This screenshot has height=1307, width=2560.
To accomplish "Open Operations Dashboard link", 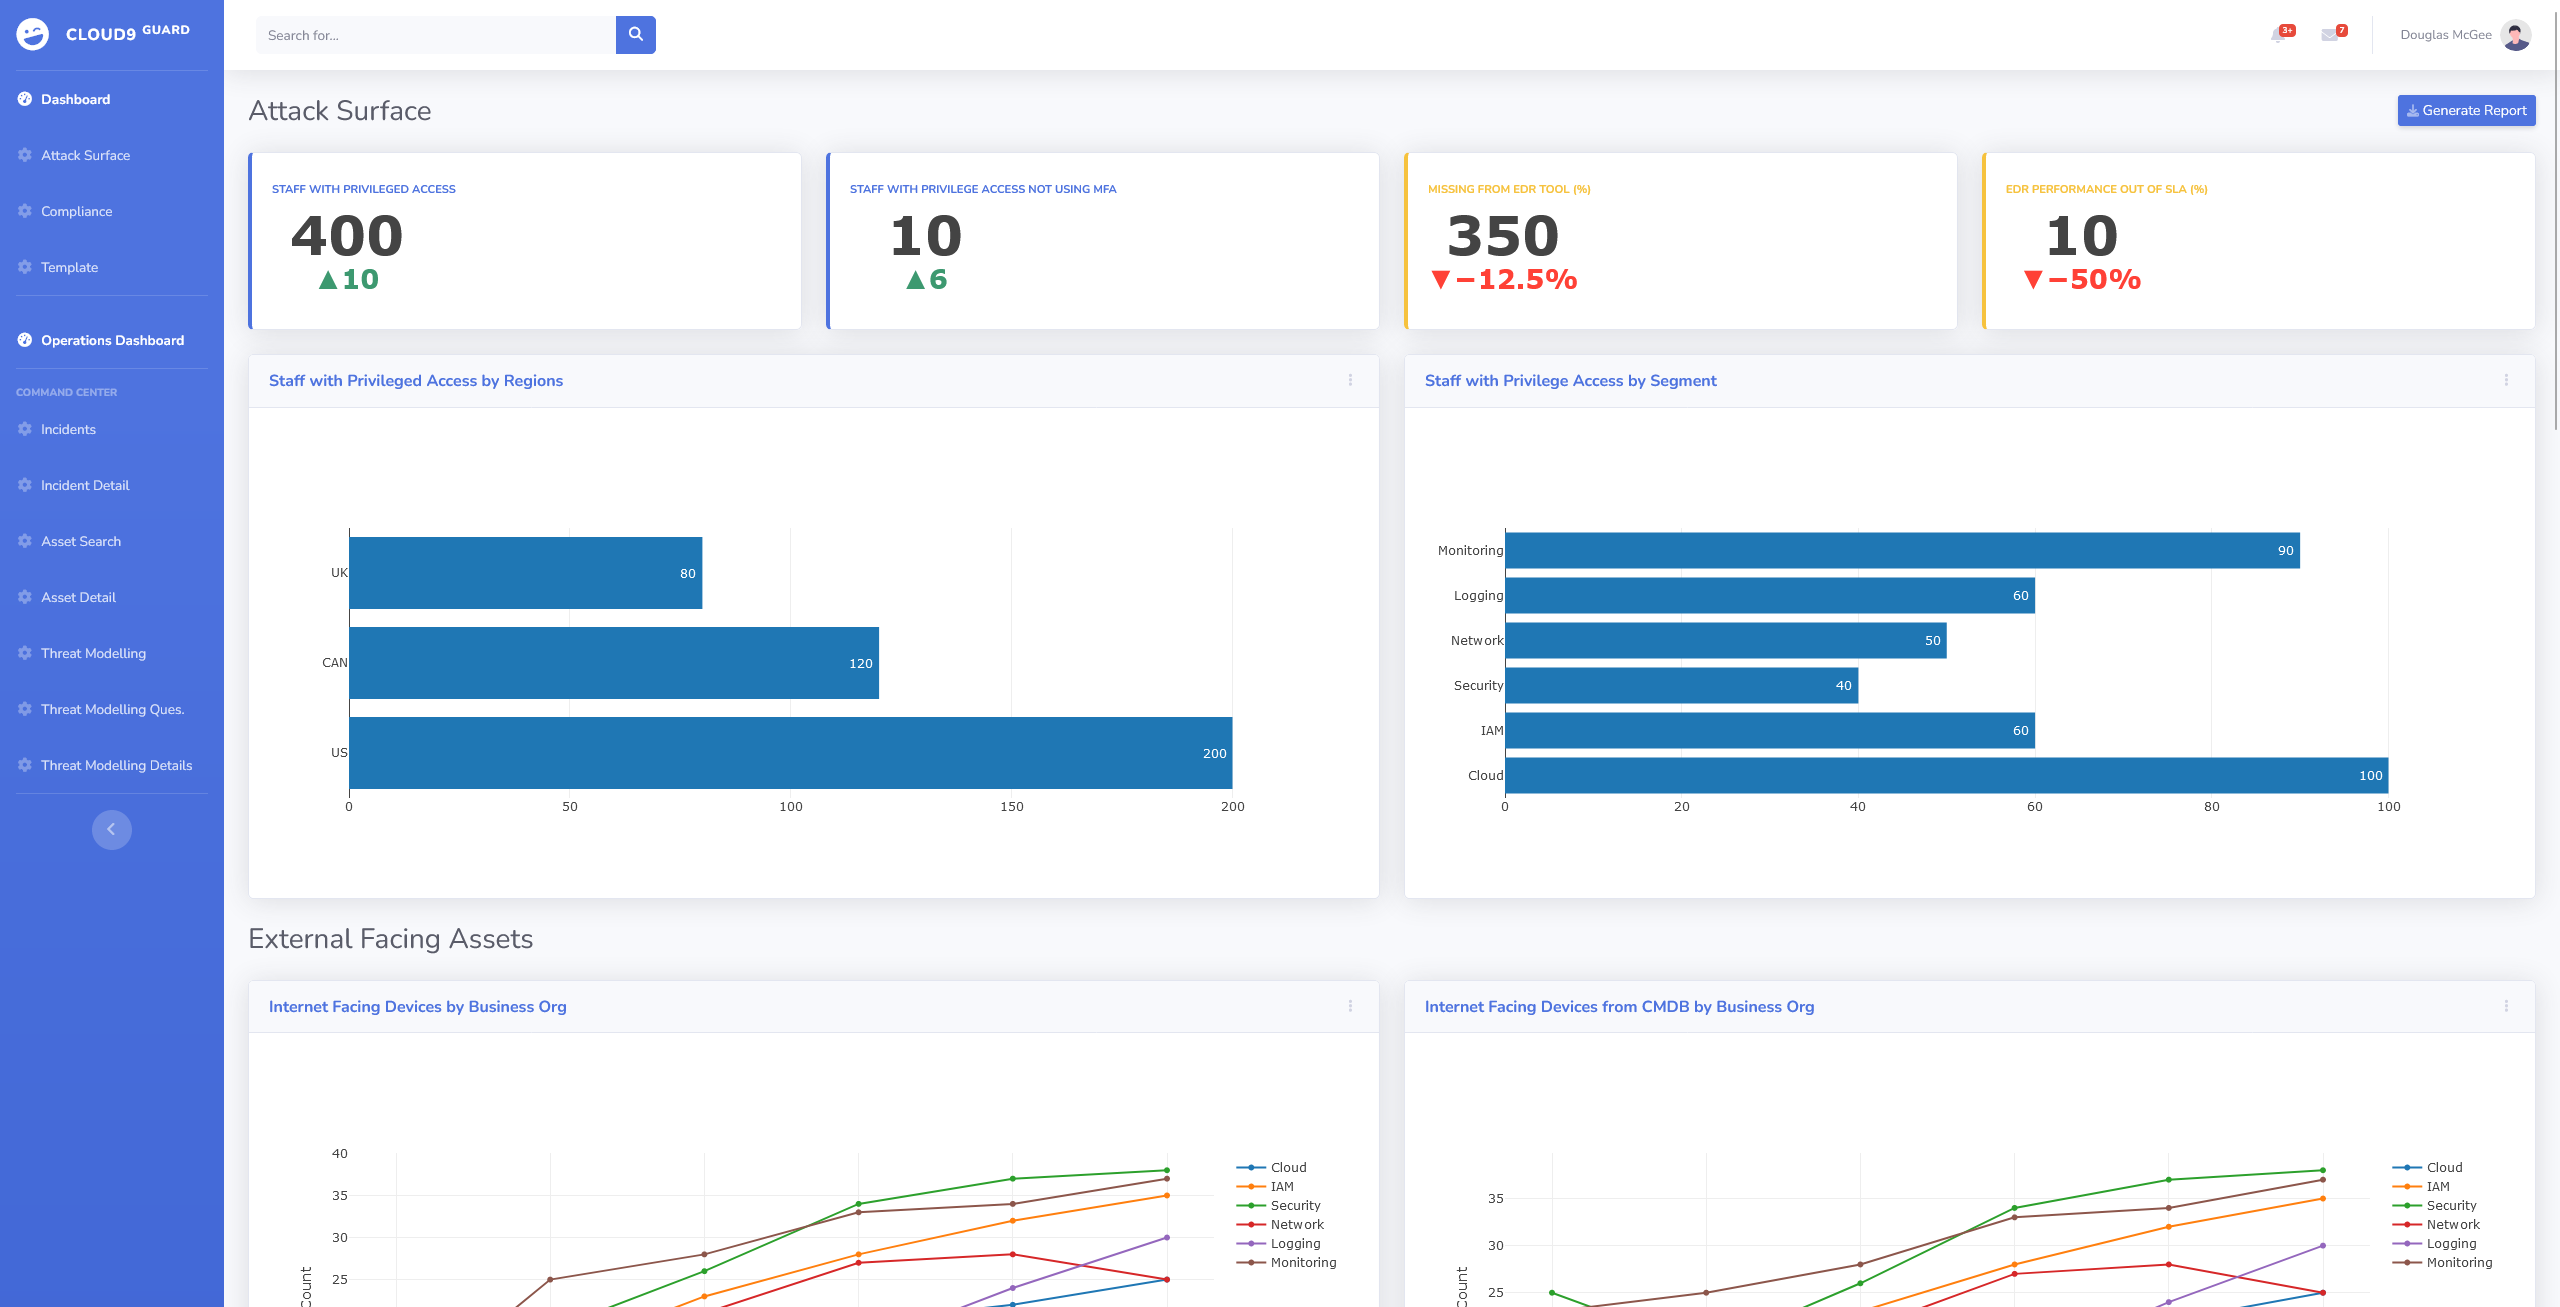I will click(x=112, y=340).
